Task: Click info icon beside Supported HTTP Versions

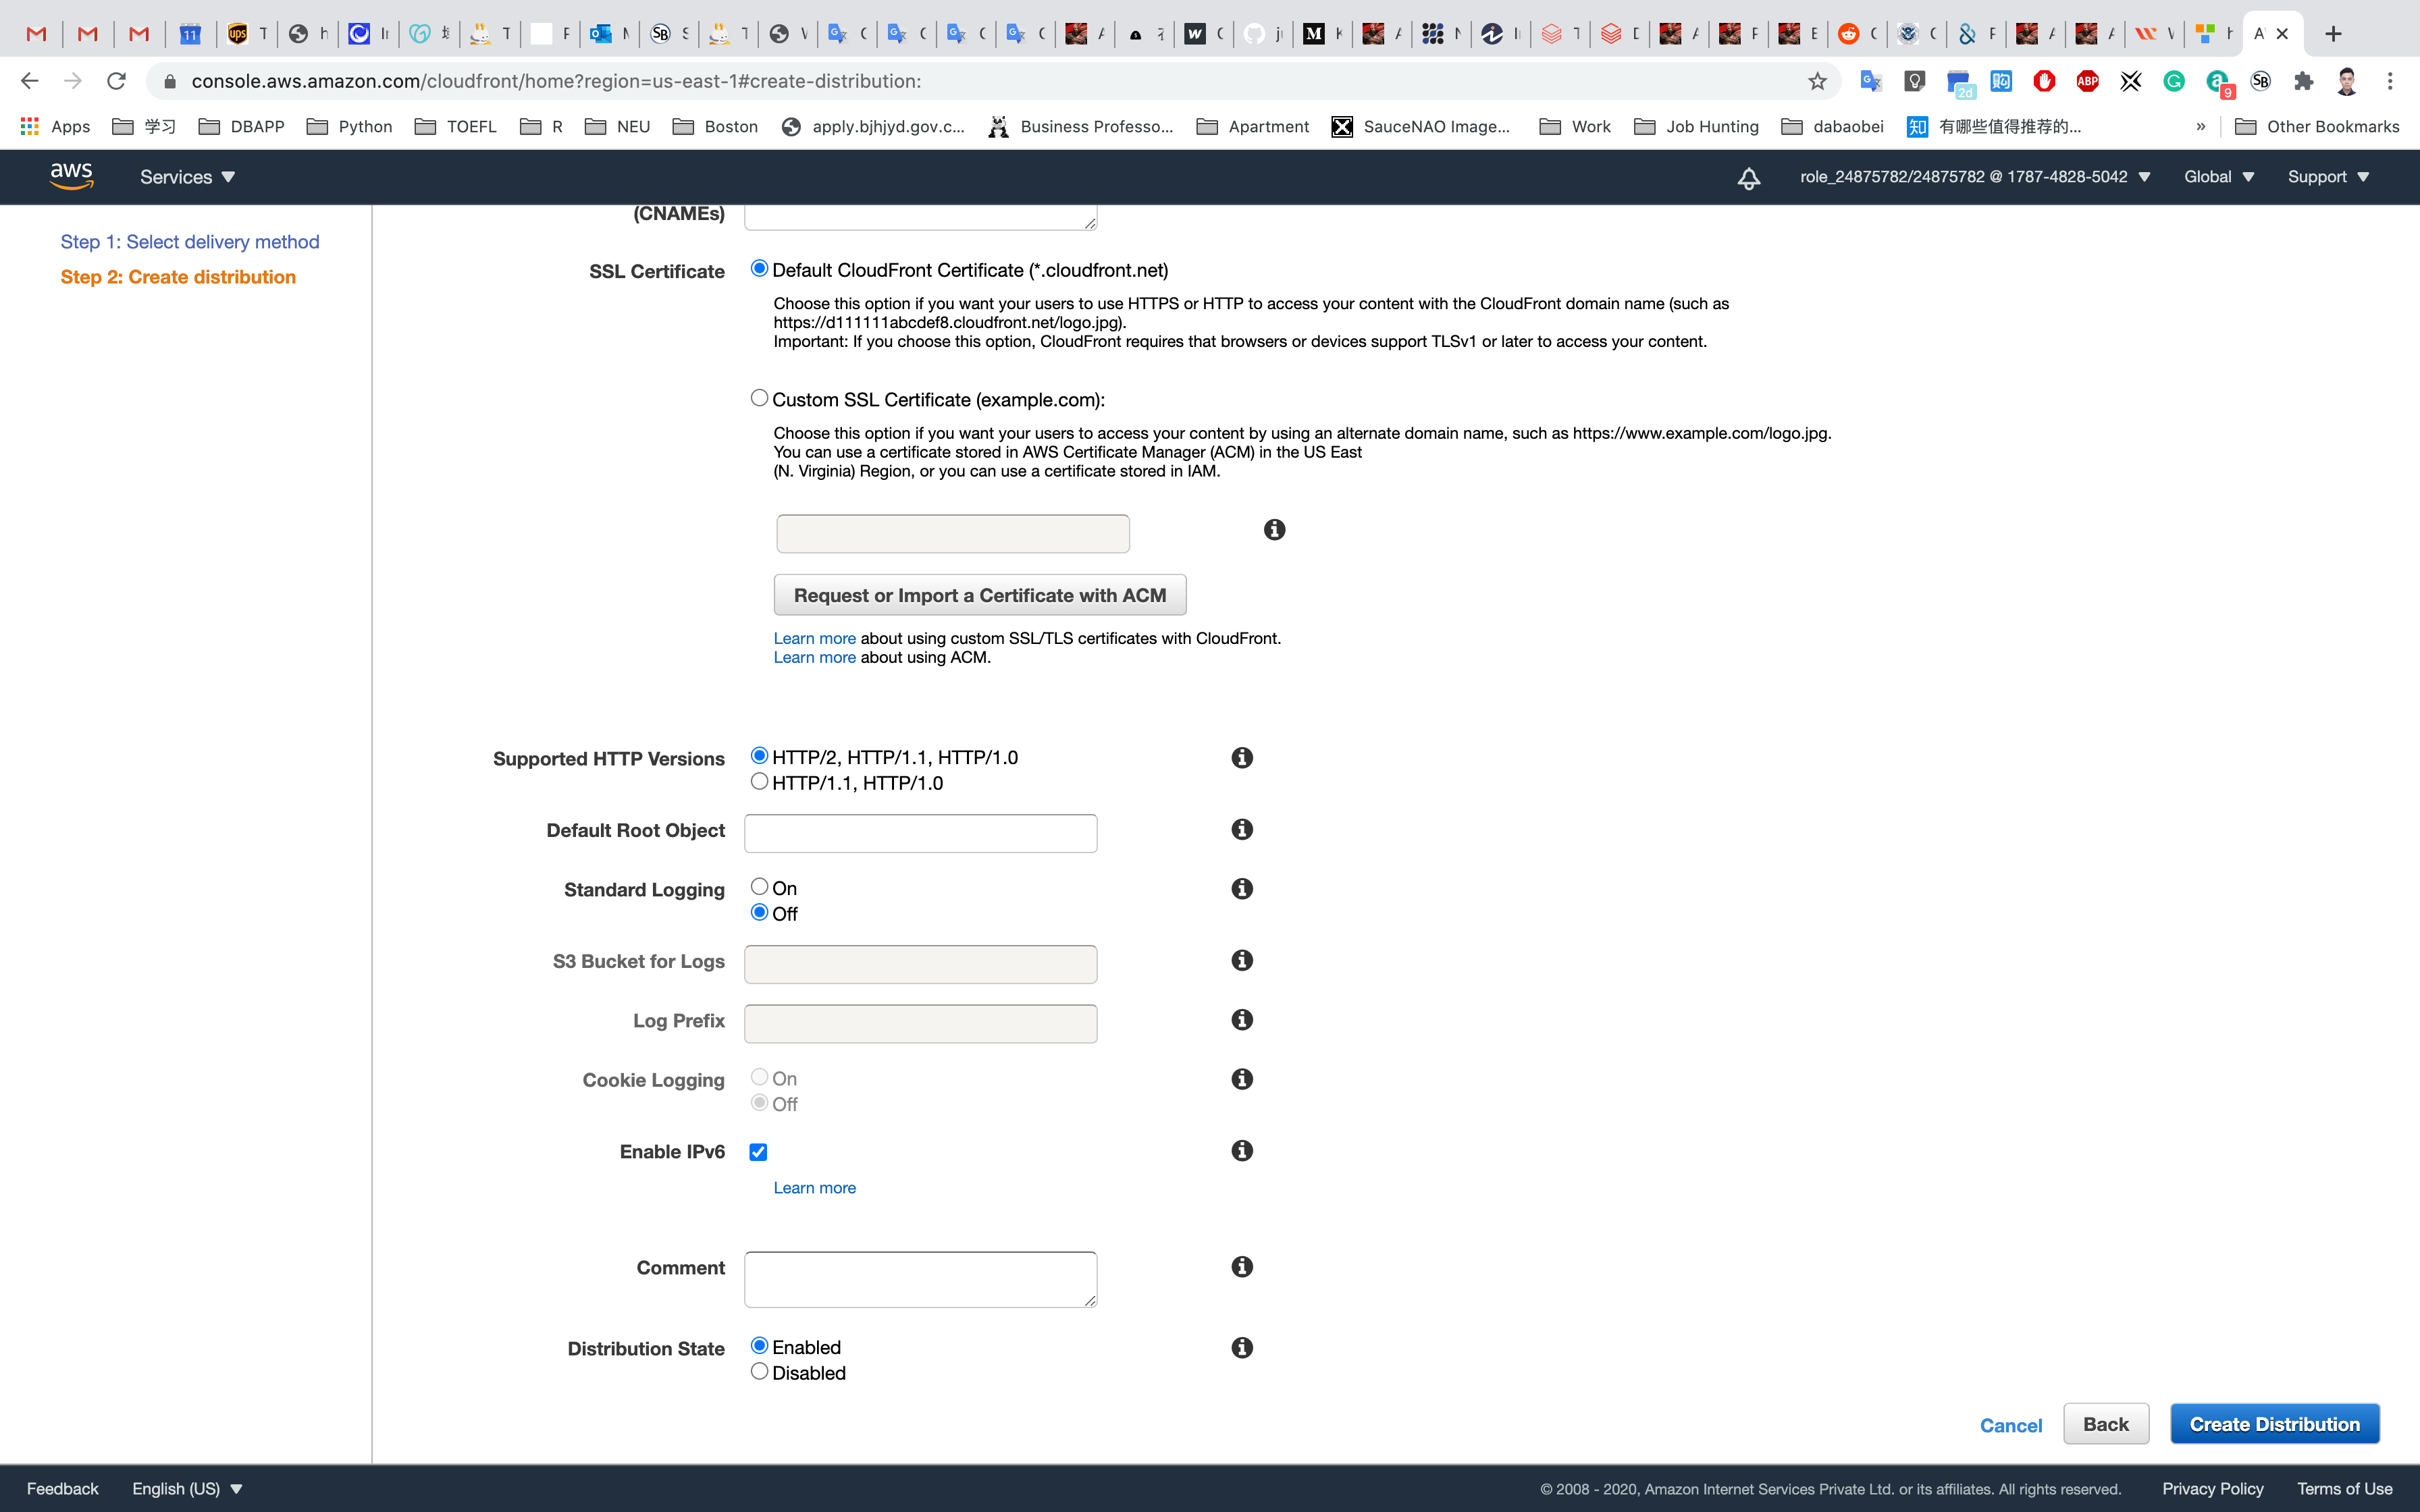Action: pos(1242,758)
